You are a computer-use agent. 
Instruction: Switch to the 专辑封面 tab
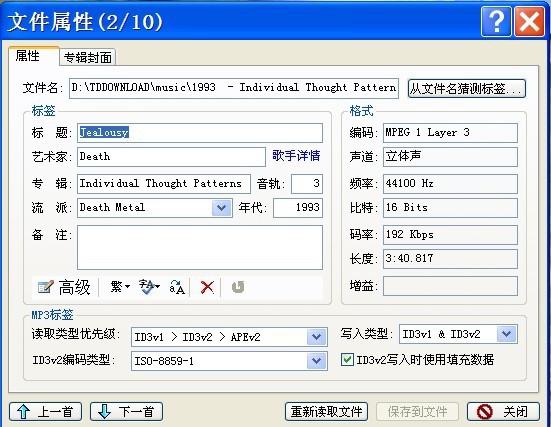click(x=88, y=57)
